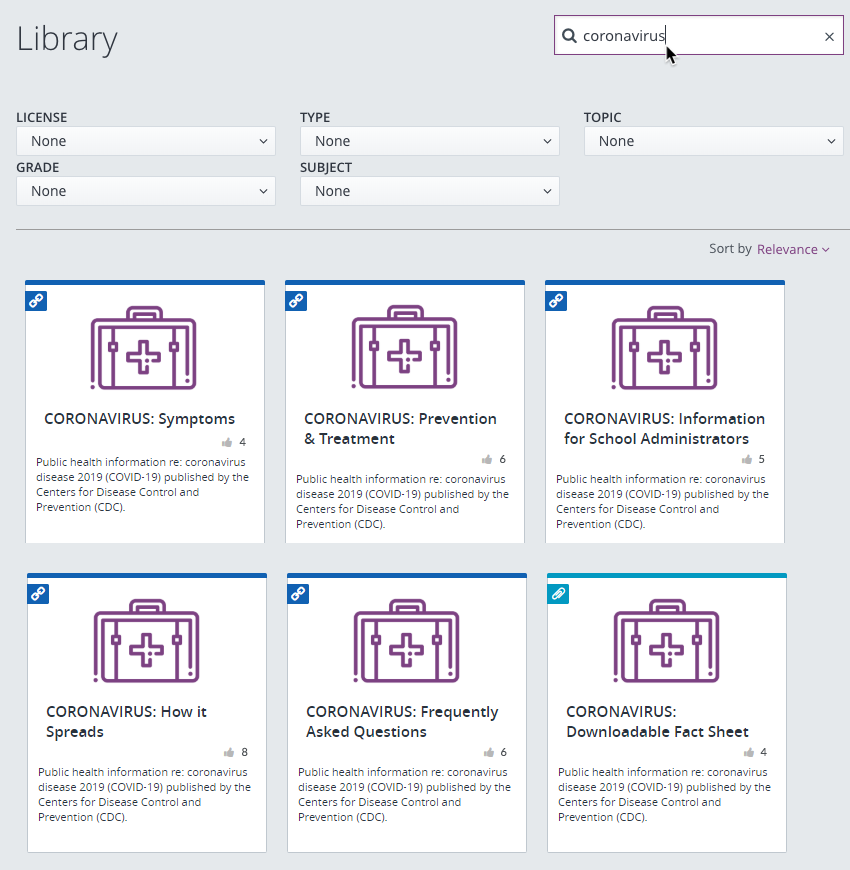Click the description text on Downloadable Fact Sheet card
The width and height of the screenshot is (850, 870).
tap(664, 795)
